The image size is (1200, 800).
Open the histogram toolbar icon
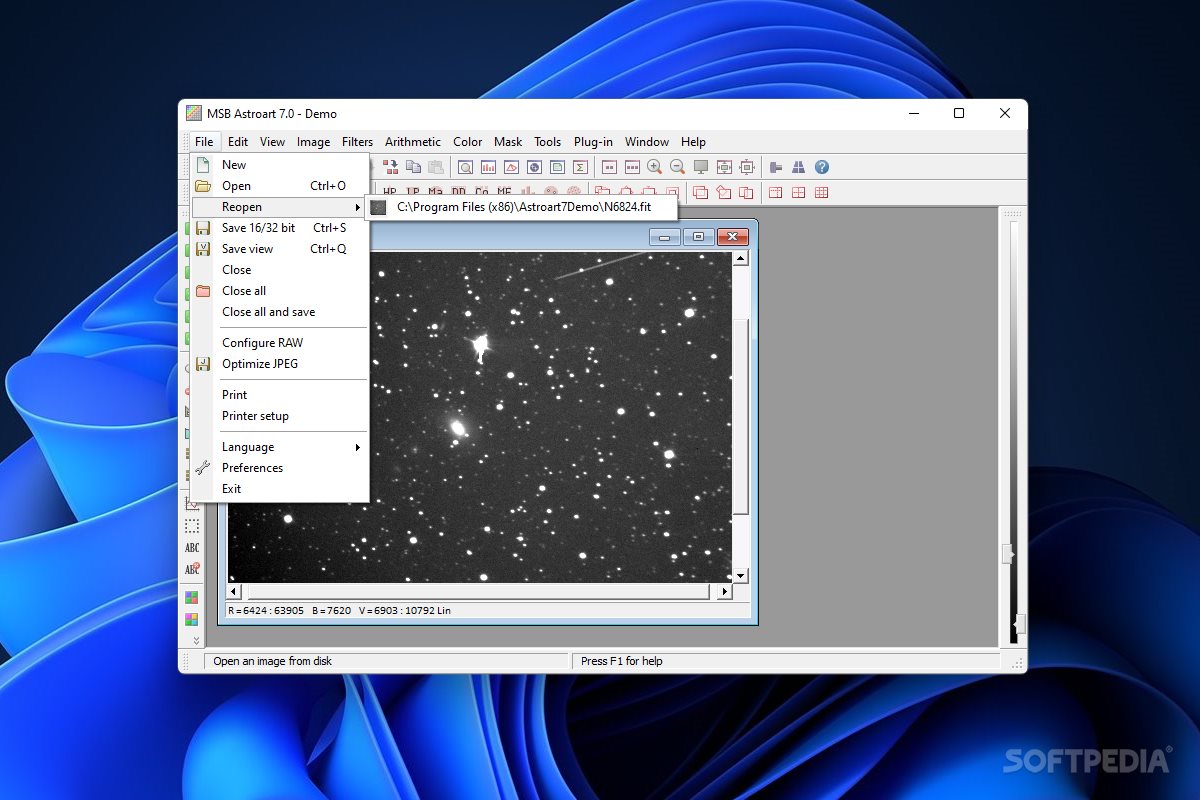[488, 167]
